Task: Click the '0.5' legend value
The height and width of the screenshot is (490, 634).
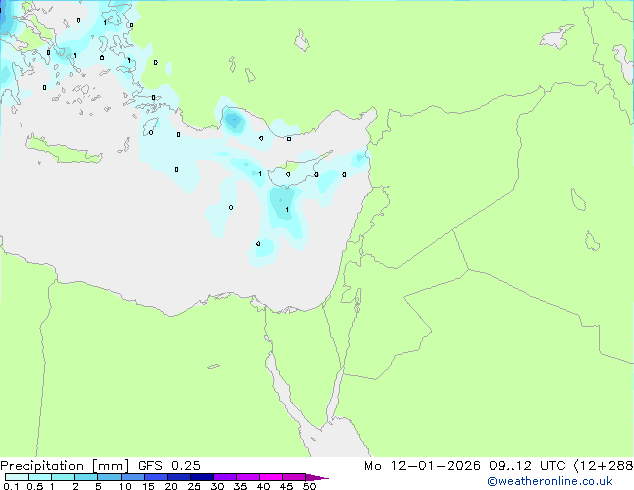Action: coord(35,486)
